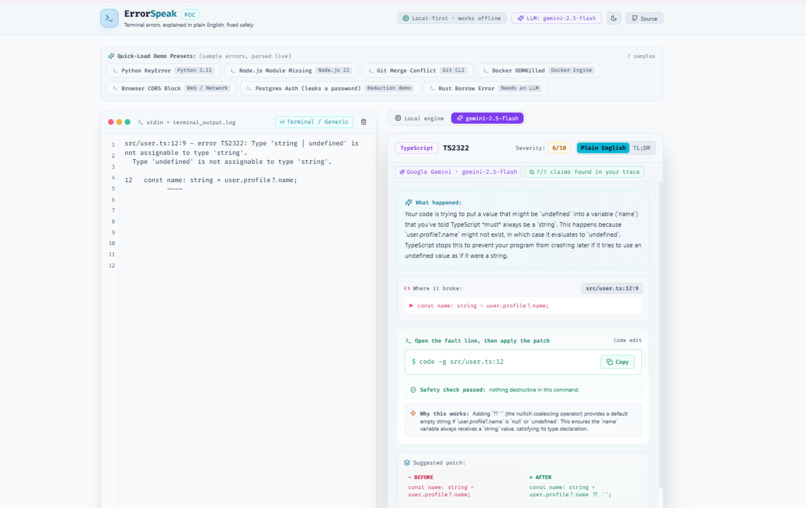Click the Local-first works offline badge
The height and width of the screenshot is (508, 806).
click(x=451, y=18)
